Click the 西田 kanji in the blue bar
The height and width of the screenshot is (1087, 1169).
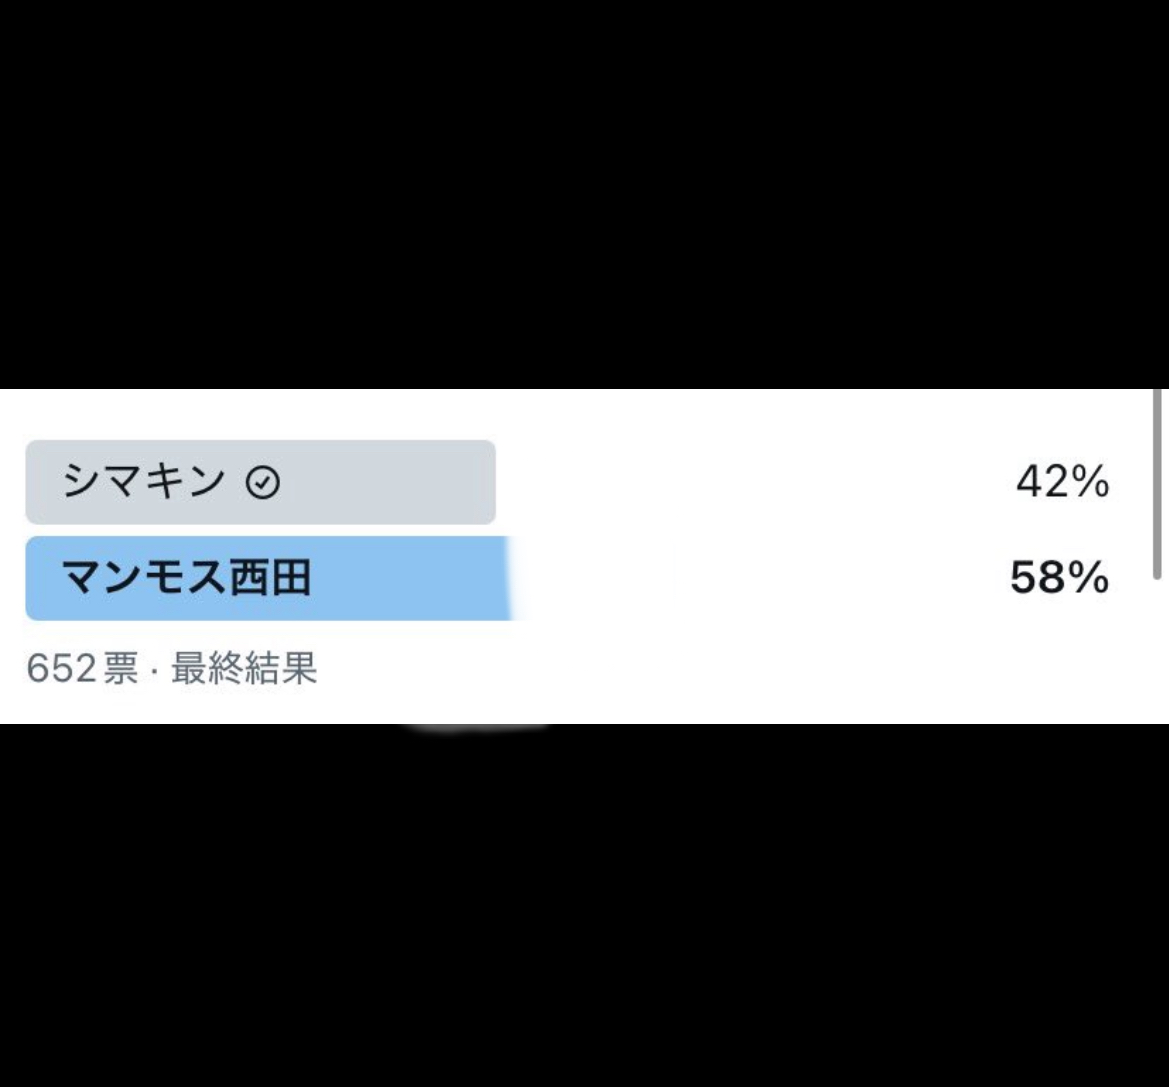(270, 578)
